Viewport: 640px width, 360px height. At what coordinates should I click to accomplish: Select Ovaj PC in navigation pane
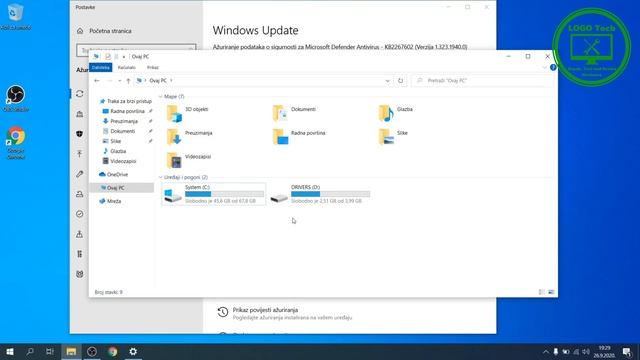click(122, 188)
